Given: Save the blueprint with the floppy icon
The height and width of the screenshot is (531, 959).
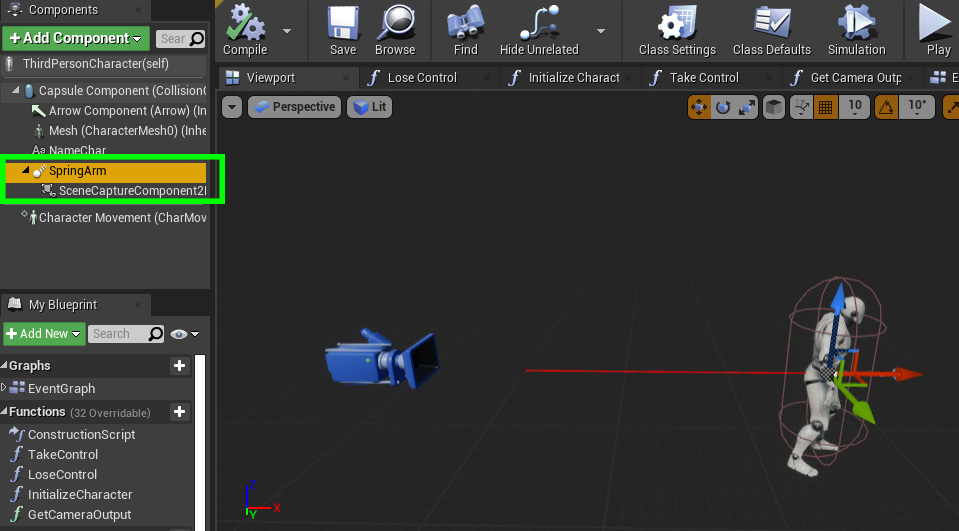Looking at the screenshot, I should click(x=342, y=31).
